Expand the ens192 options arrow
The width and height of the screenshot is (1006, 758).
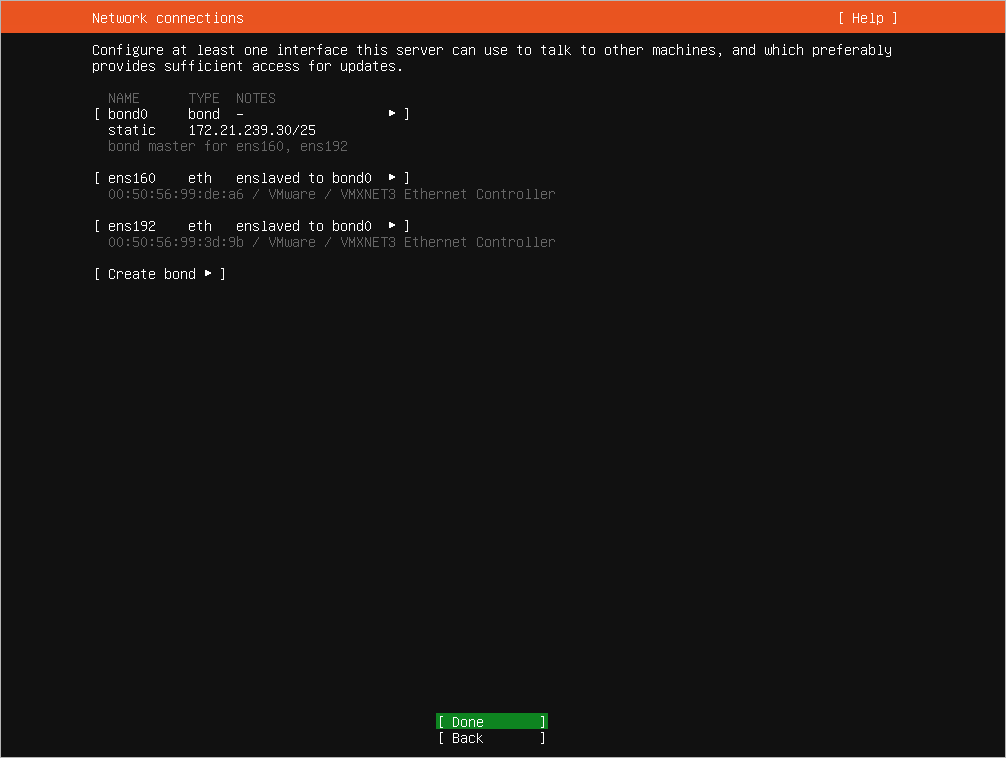[x=392, y=225]
